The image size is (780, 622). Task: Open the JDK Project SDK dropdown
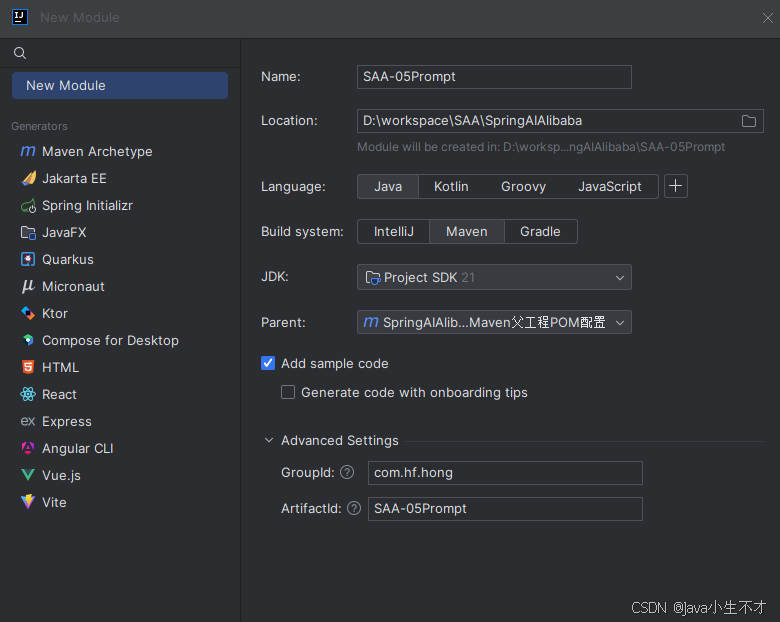494,277
